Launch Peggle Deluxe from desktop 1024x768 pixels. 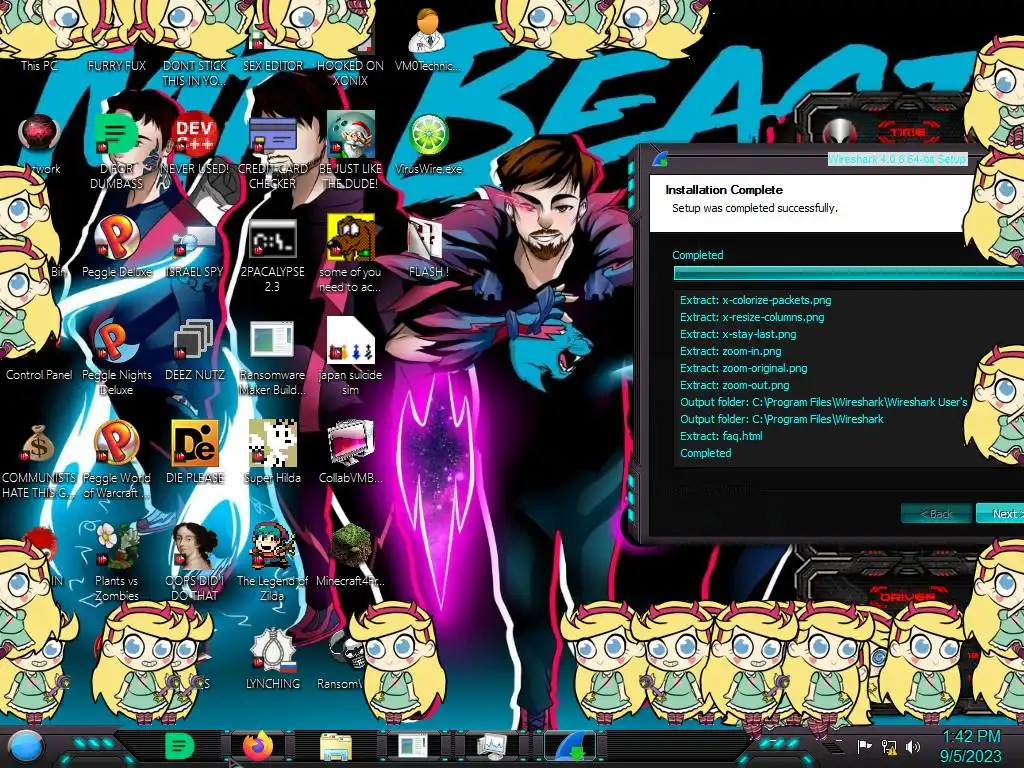117,247
